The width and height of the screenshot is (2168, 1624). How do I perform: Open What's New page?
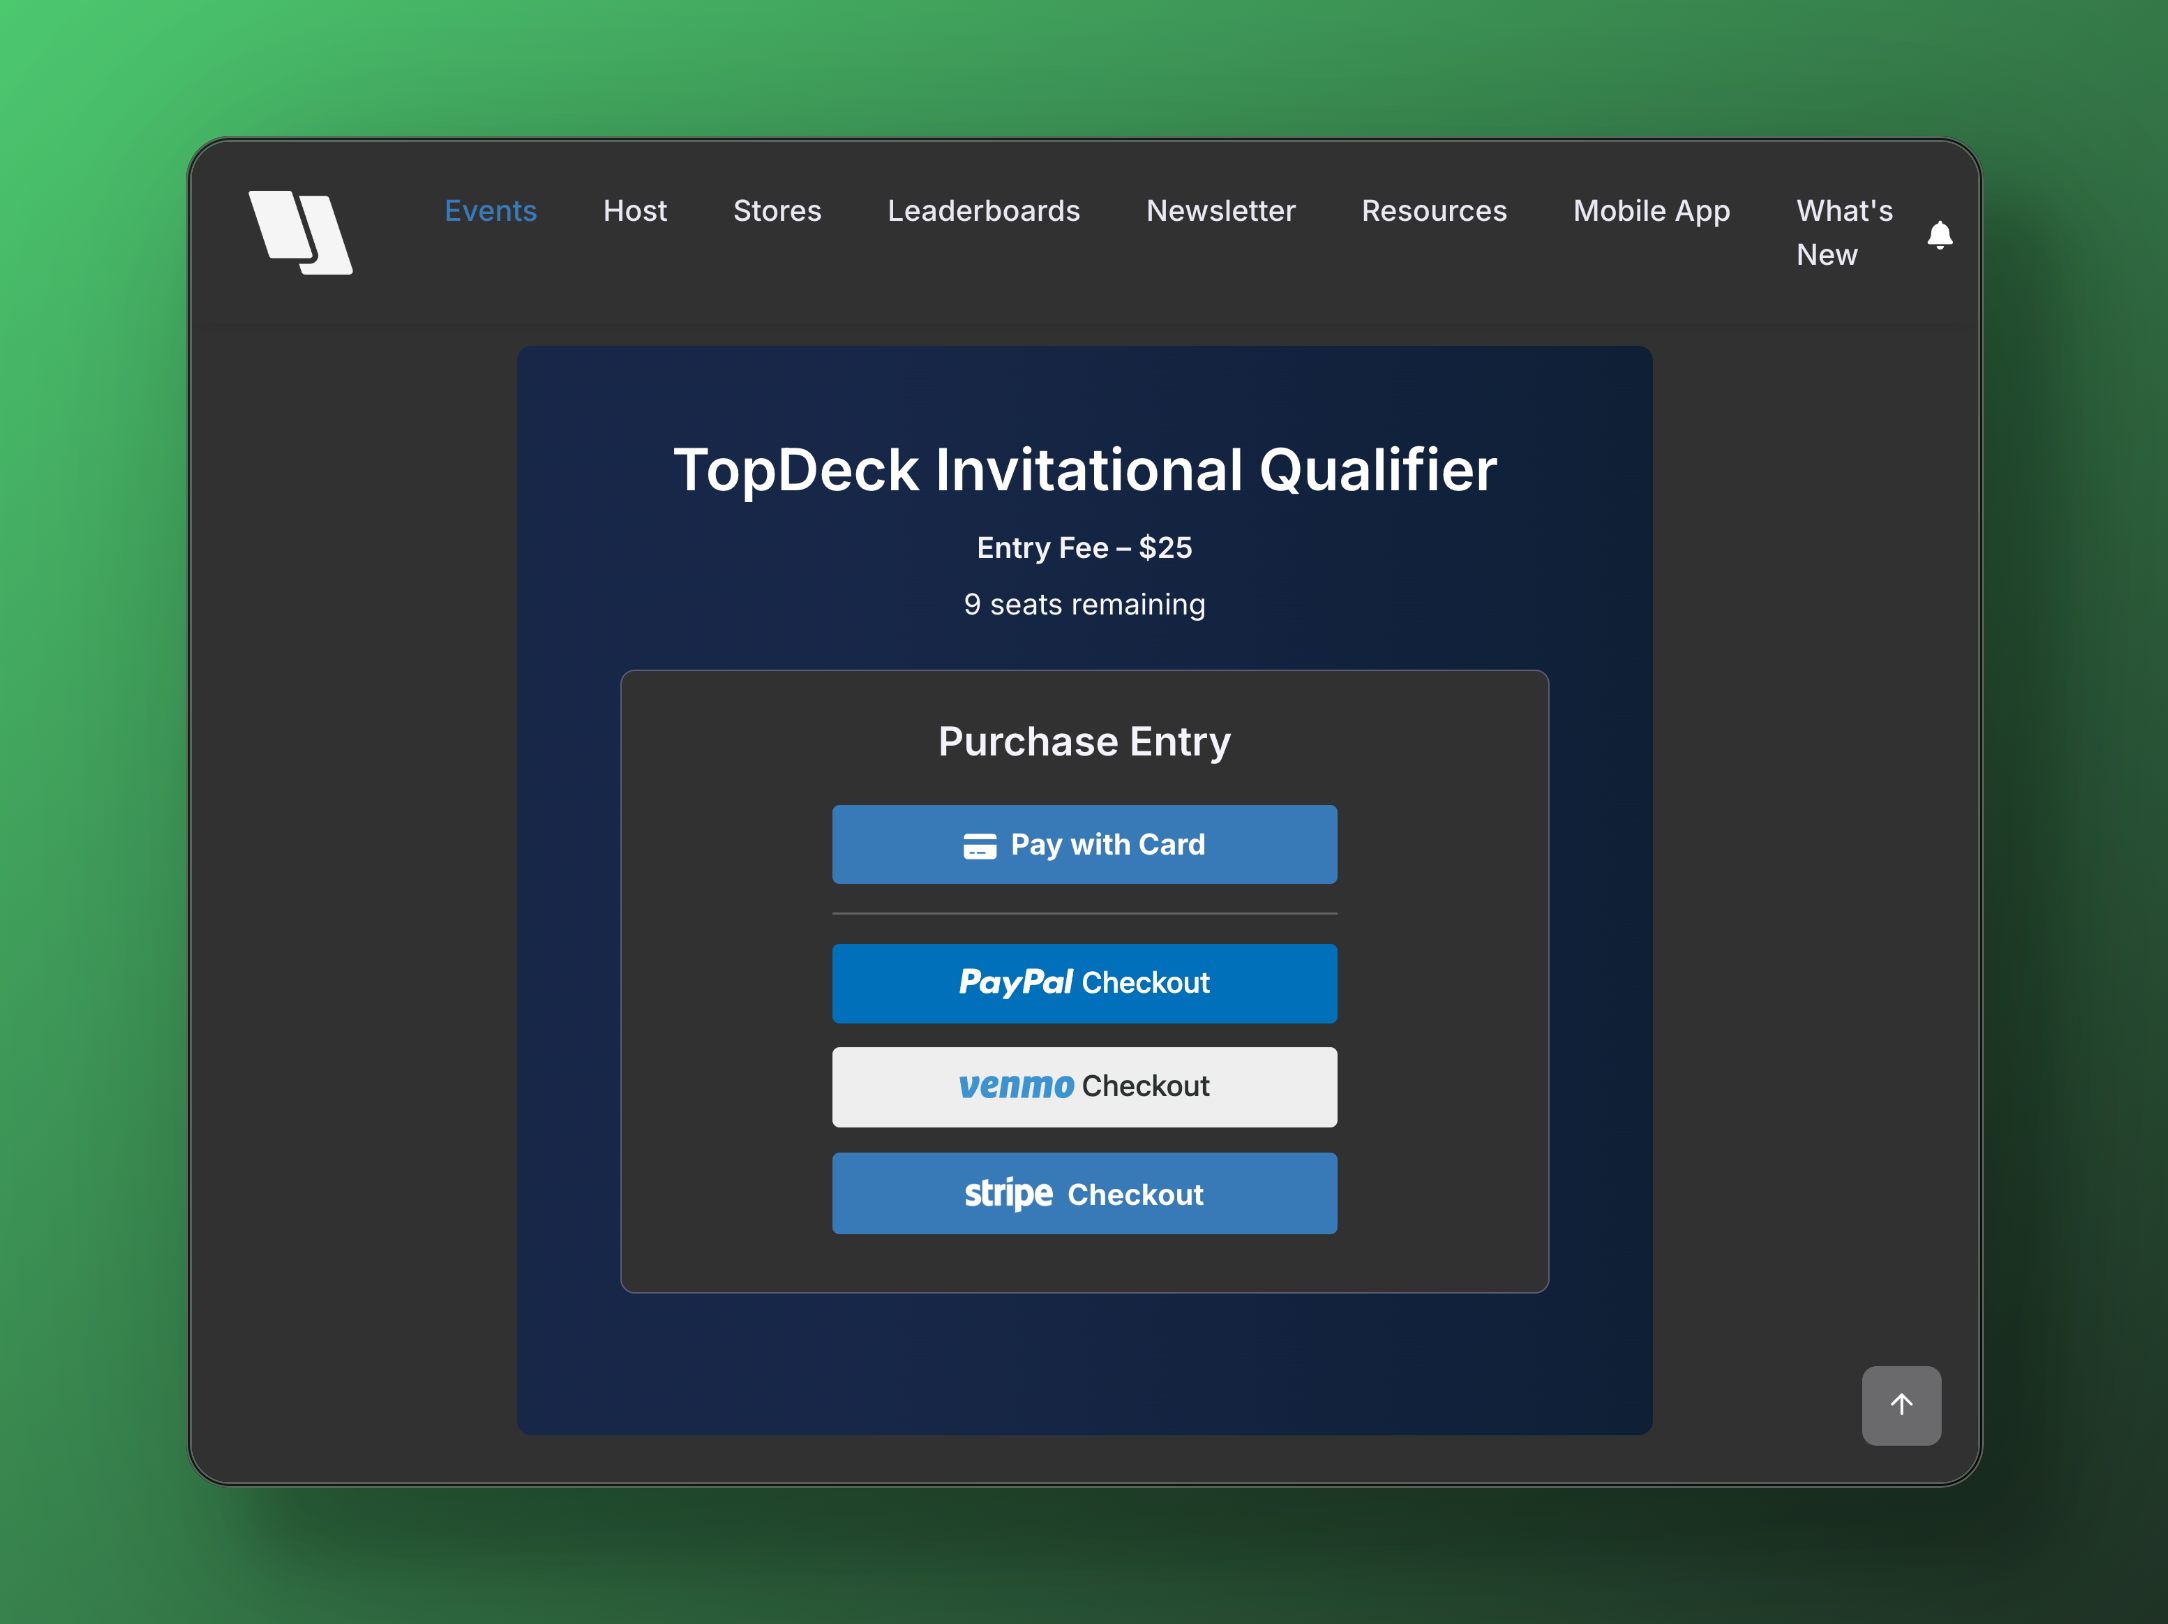click(1843, 232)
